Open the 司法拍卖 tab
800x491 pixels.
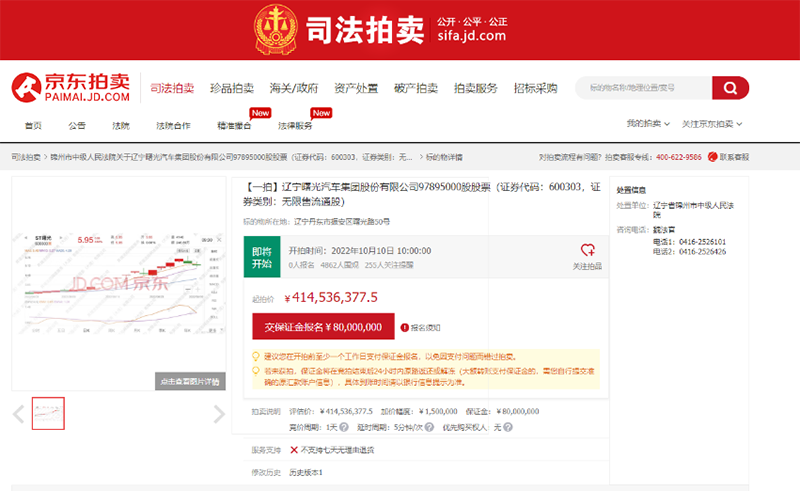coord(172,88)
